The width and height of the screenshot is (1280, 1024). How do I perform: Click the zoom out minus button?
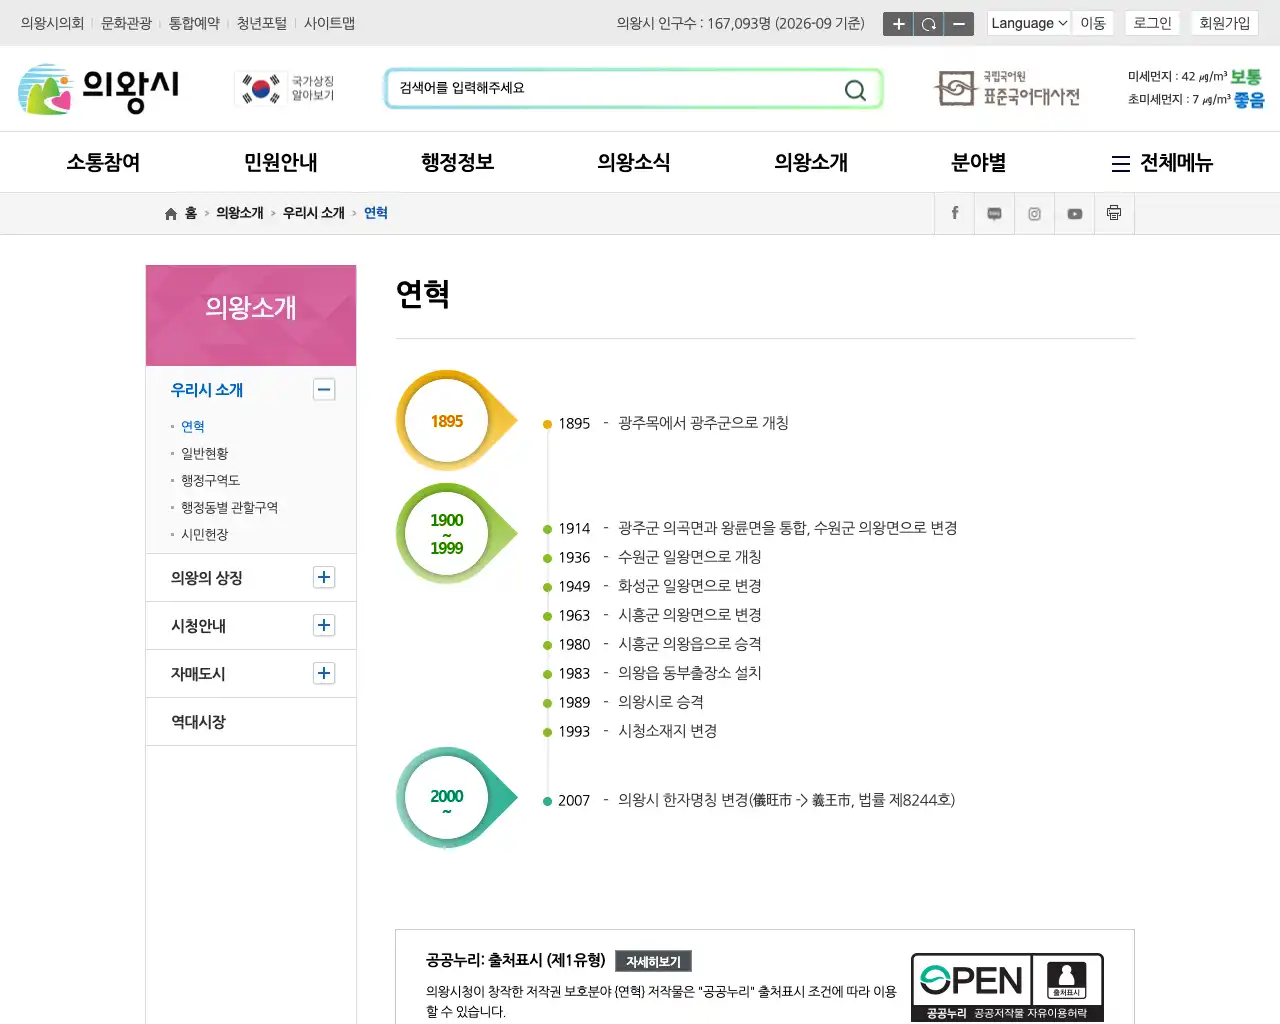(x=958, y=23)
